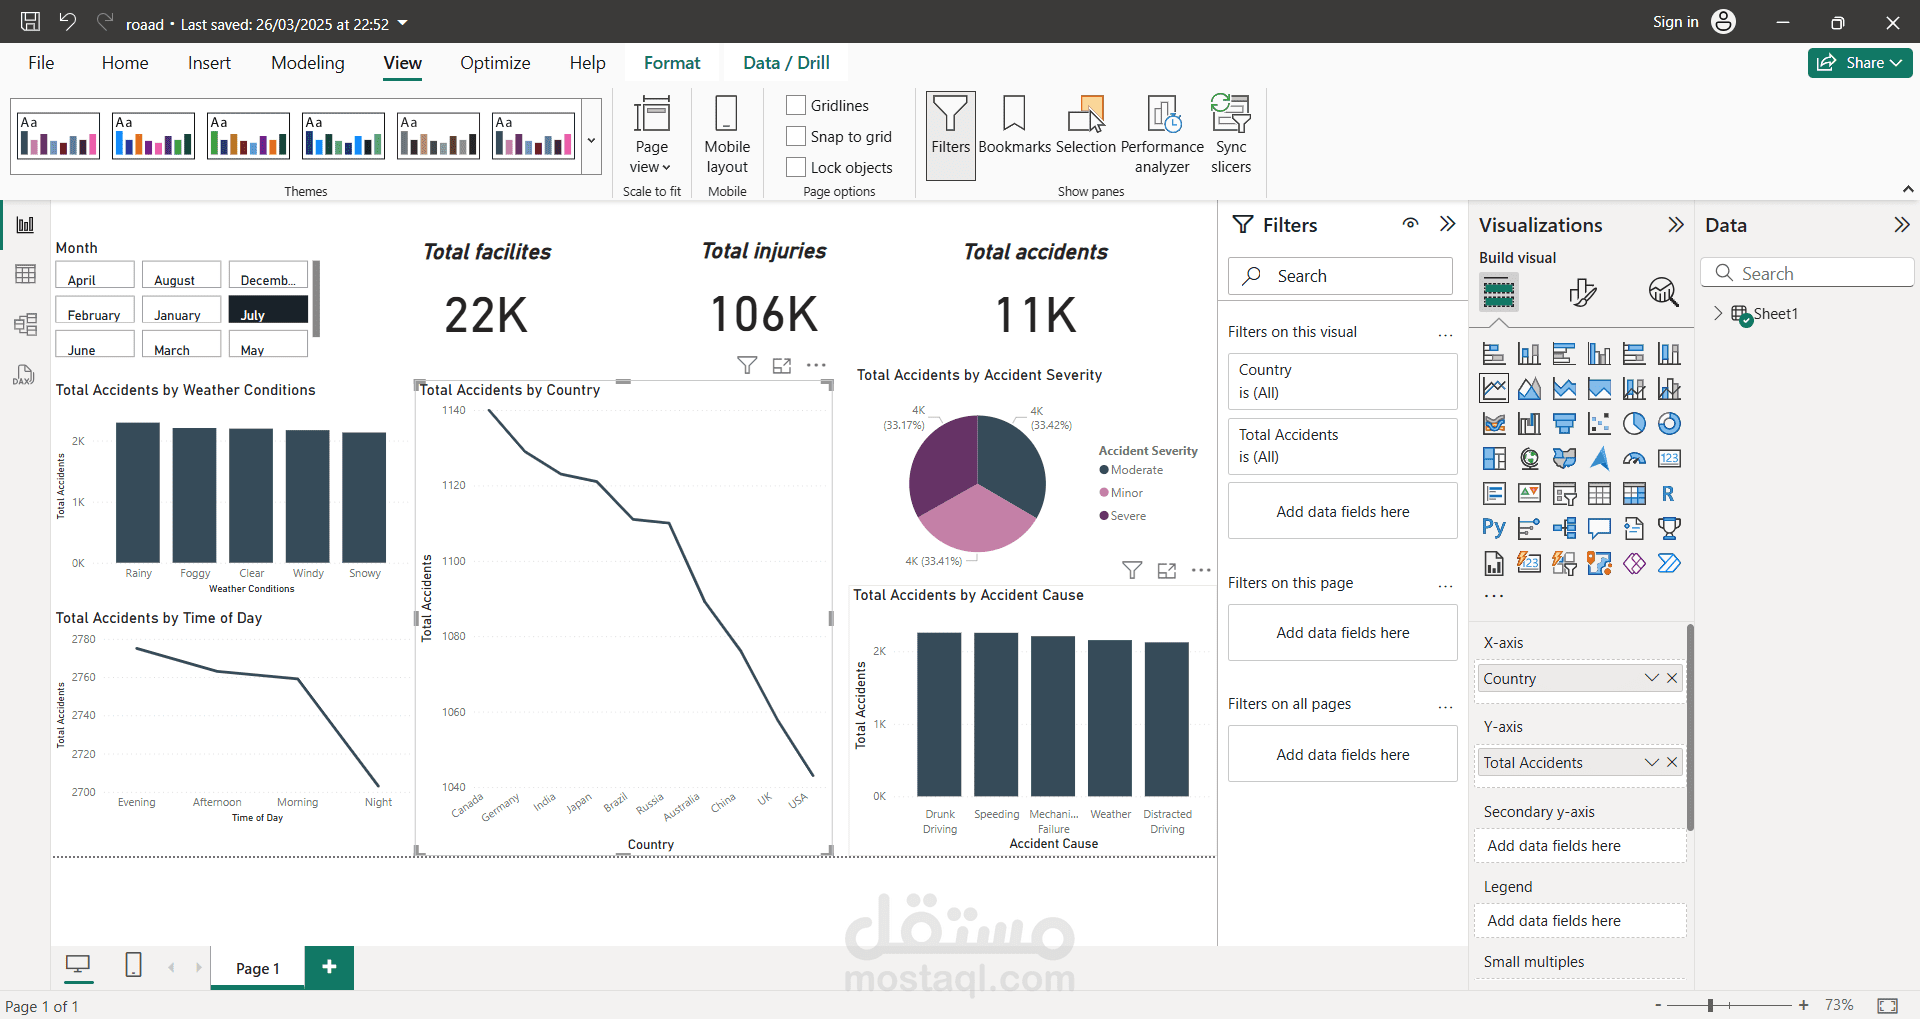The width and height of the screenshot is (1920, 1019).
Task: Toggle the Lock objects checkbox
Action: pyautogui.click(x=795, y=167)
